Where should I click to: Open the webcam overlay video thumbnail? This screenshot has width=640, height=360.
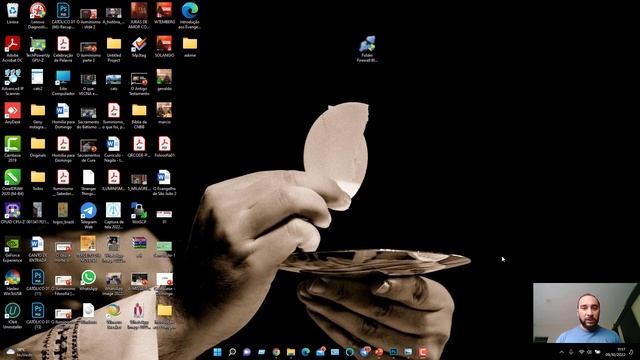pos(585,313)
